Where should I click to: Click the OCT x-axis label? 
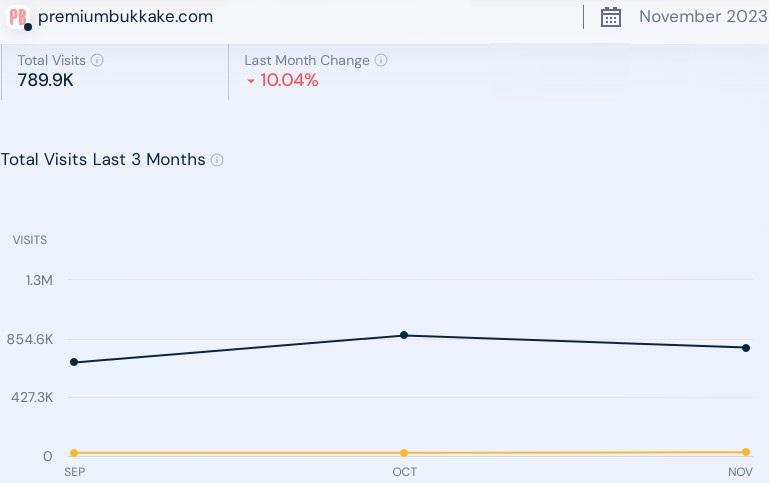404,472
